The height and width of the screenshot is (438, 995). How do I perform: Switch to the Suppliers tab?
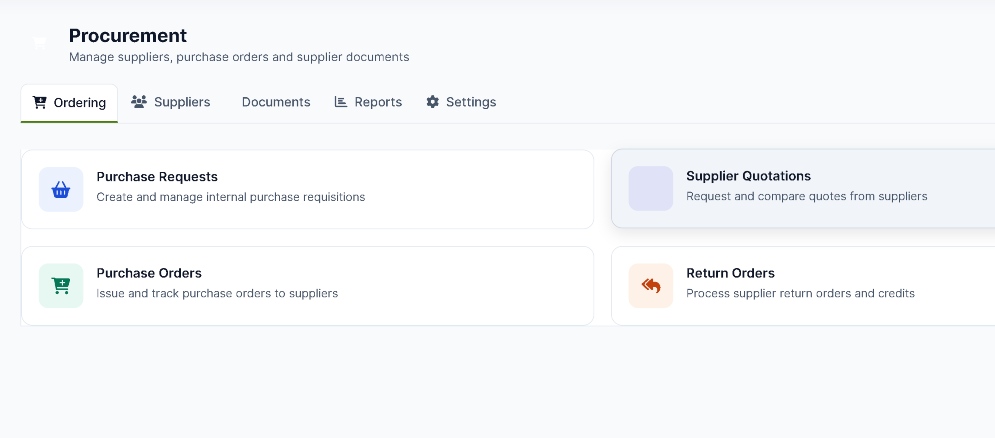point(171,102)
